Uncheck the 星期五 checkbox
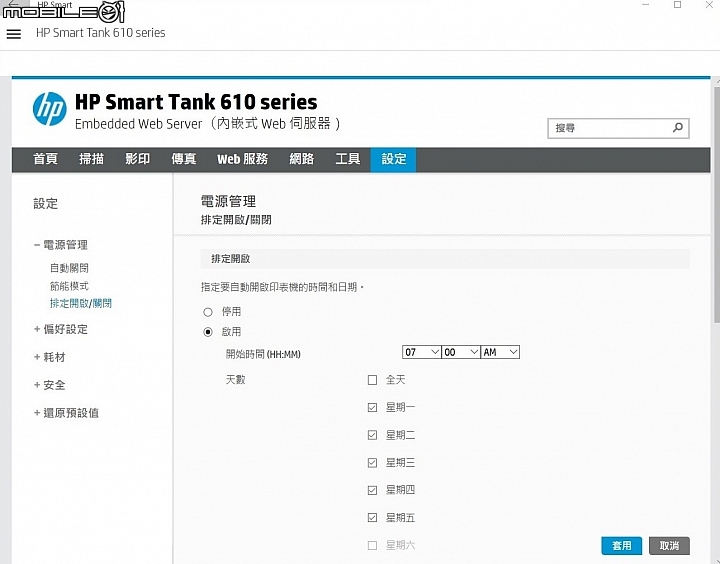The height and width of the screenshot is (564, 720). click(372, 518)
